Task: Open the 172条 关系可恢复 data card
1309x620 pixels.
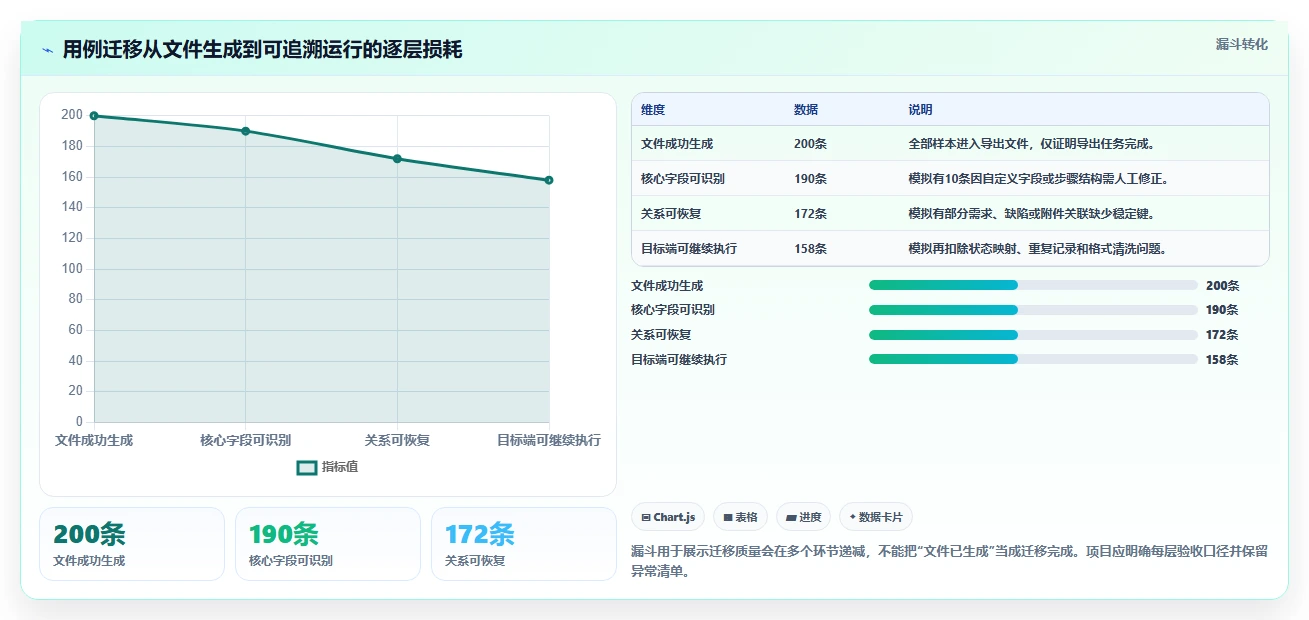Action: pos(524,544)
